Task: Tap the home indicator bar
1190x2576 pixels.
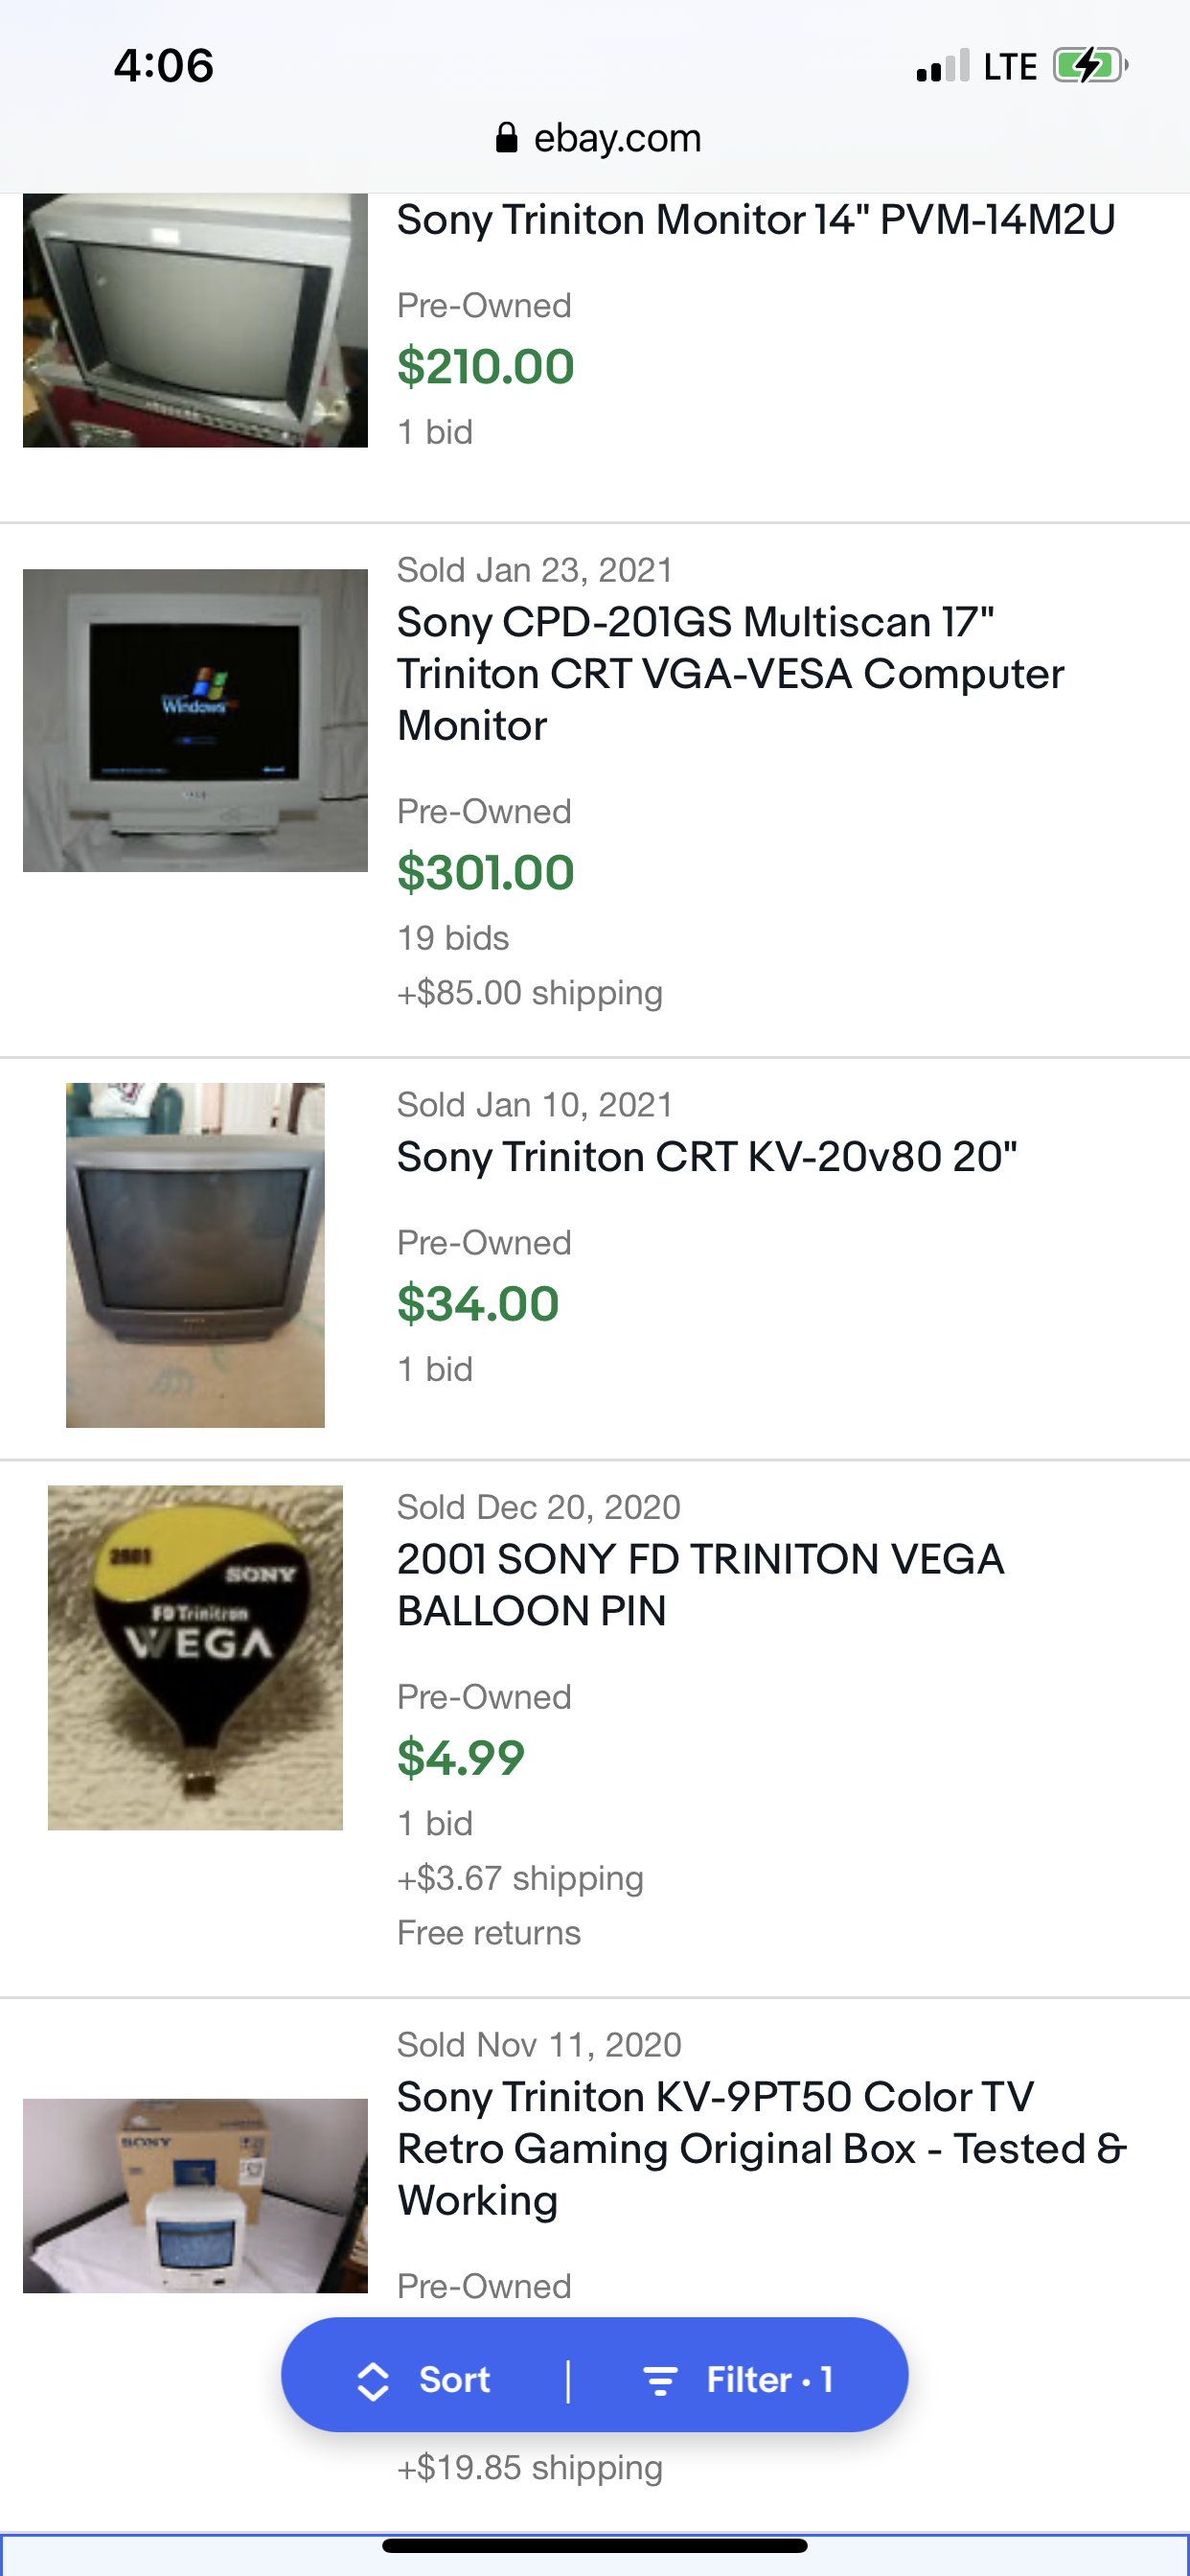Action: point(595,2545)
